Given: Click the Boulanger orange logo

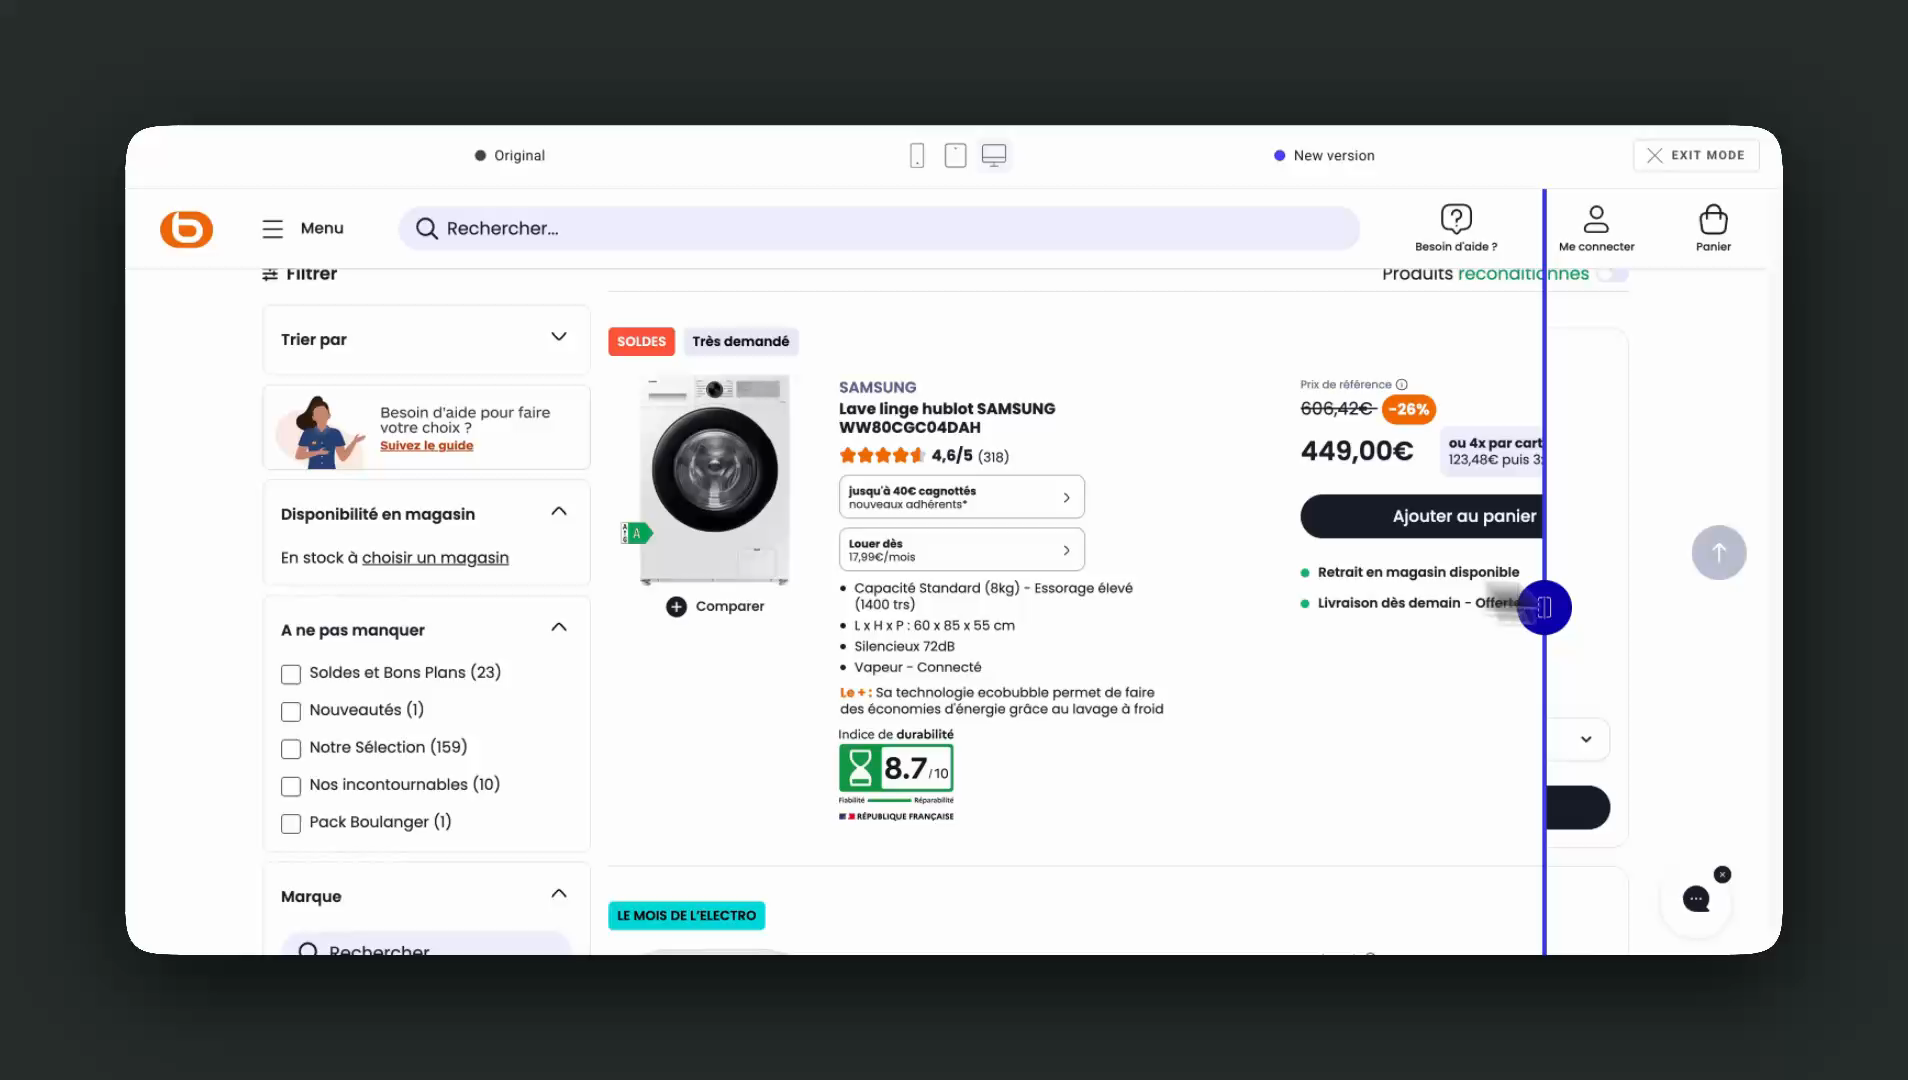Looking at the screenshot, I should pos(186,229).
